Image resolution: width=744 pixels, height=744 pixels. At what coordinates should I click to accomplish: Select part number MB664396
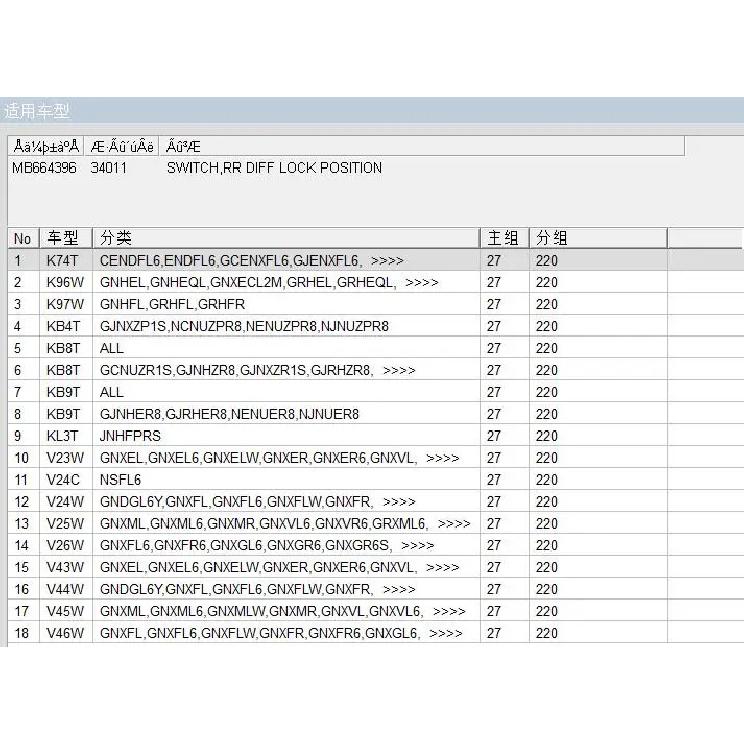click(44, 168)
